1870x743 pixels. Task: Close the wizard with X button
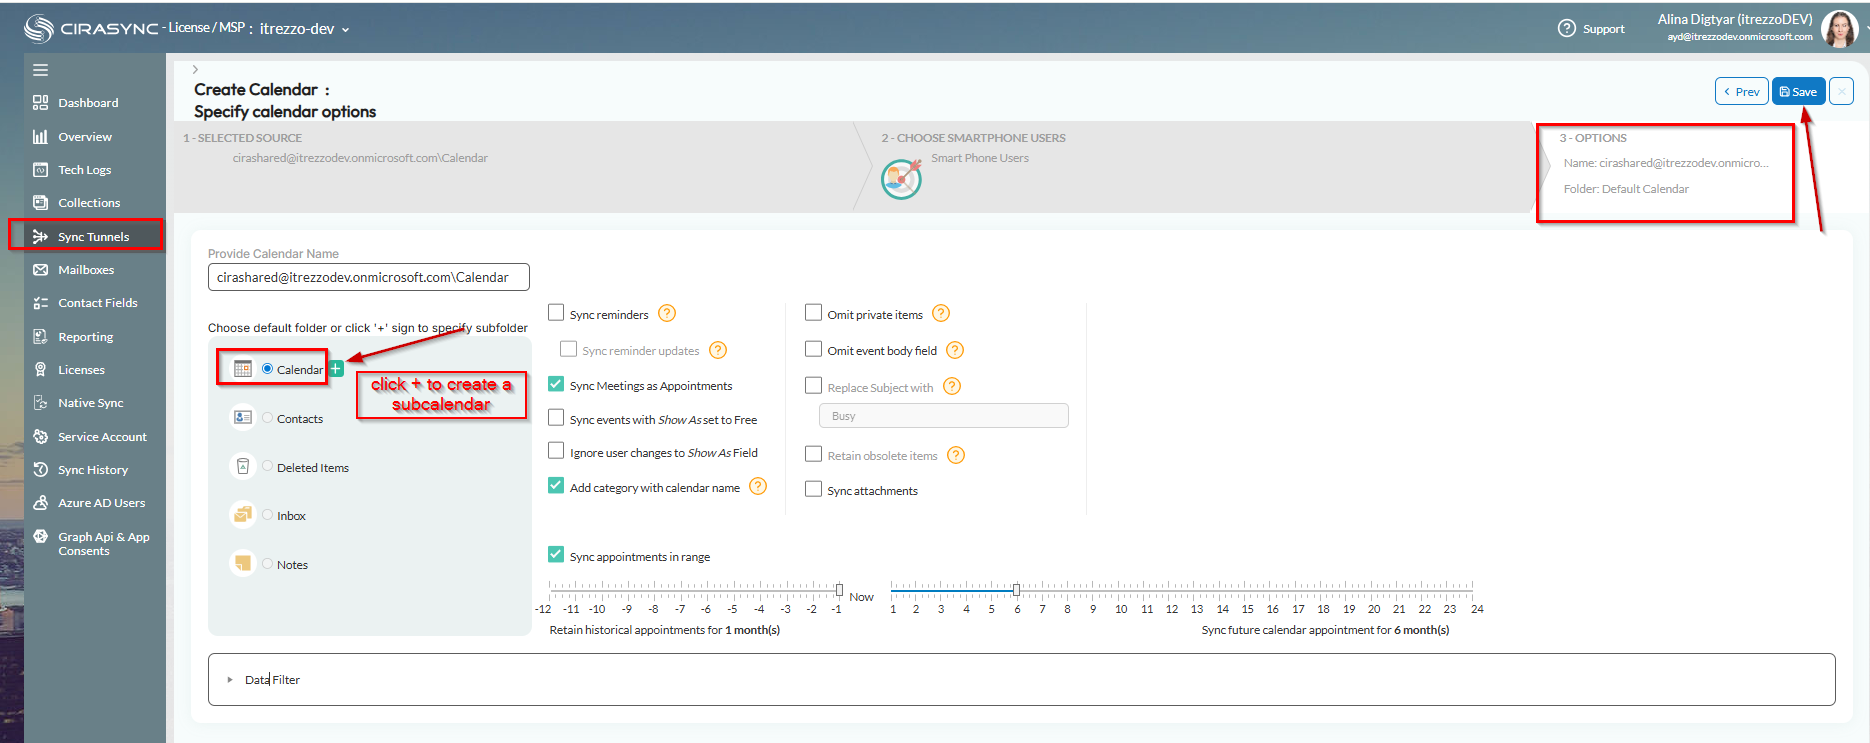1841,91
